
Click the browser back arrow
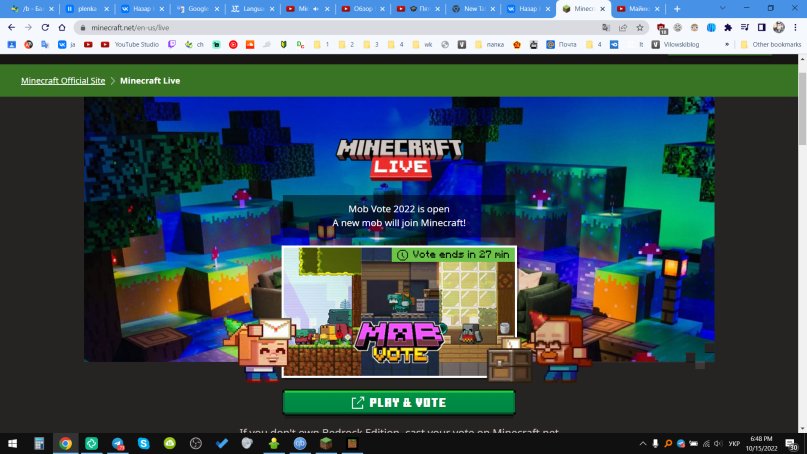coord(11,27)
